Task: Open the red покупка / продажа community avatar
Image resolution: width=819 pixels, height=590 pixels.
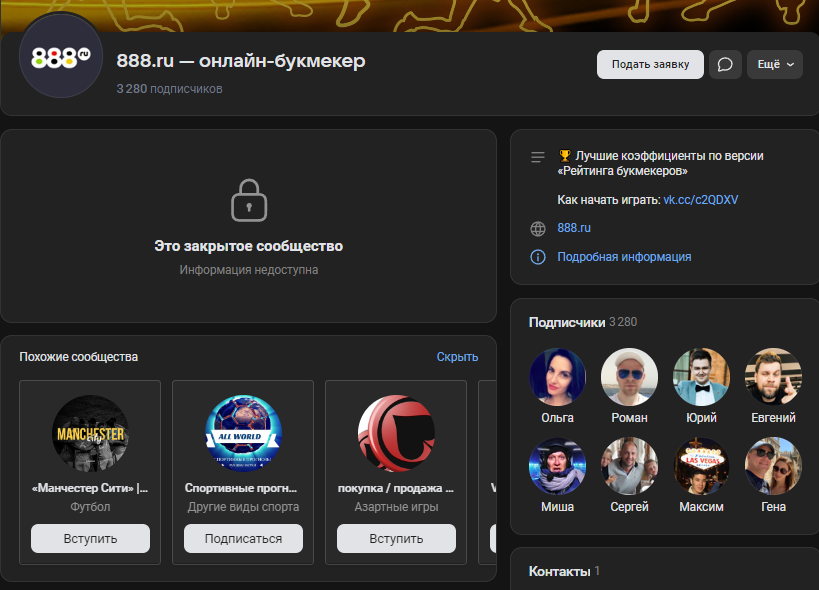Action: pyautogui.click(x=396, y=434)
